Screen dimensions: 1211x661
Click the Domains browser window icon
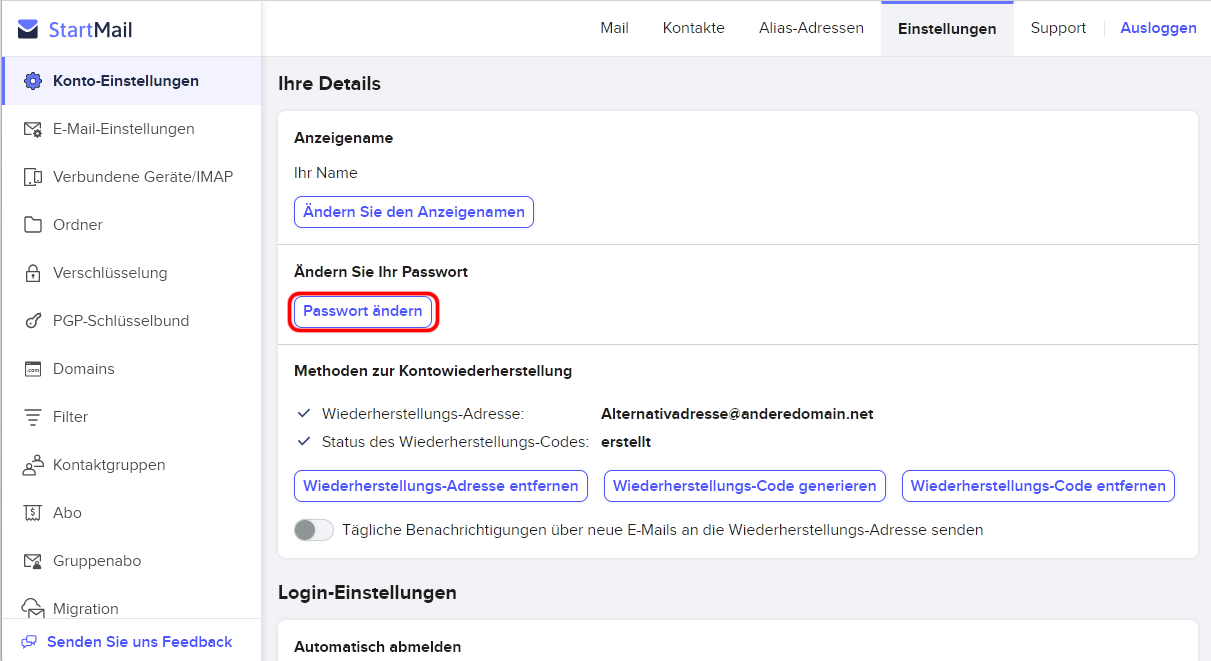[x=33, y=369]
